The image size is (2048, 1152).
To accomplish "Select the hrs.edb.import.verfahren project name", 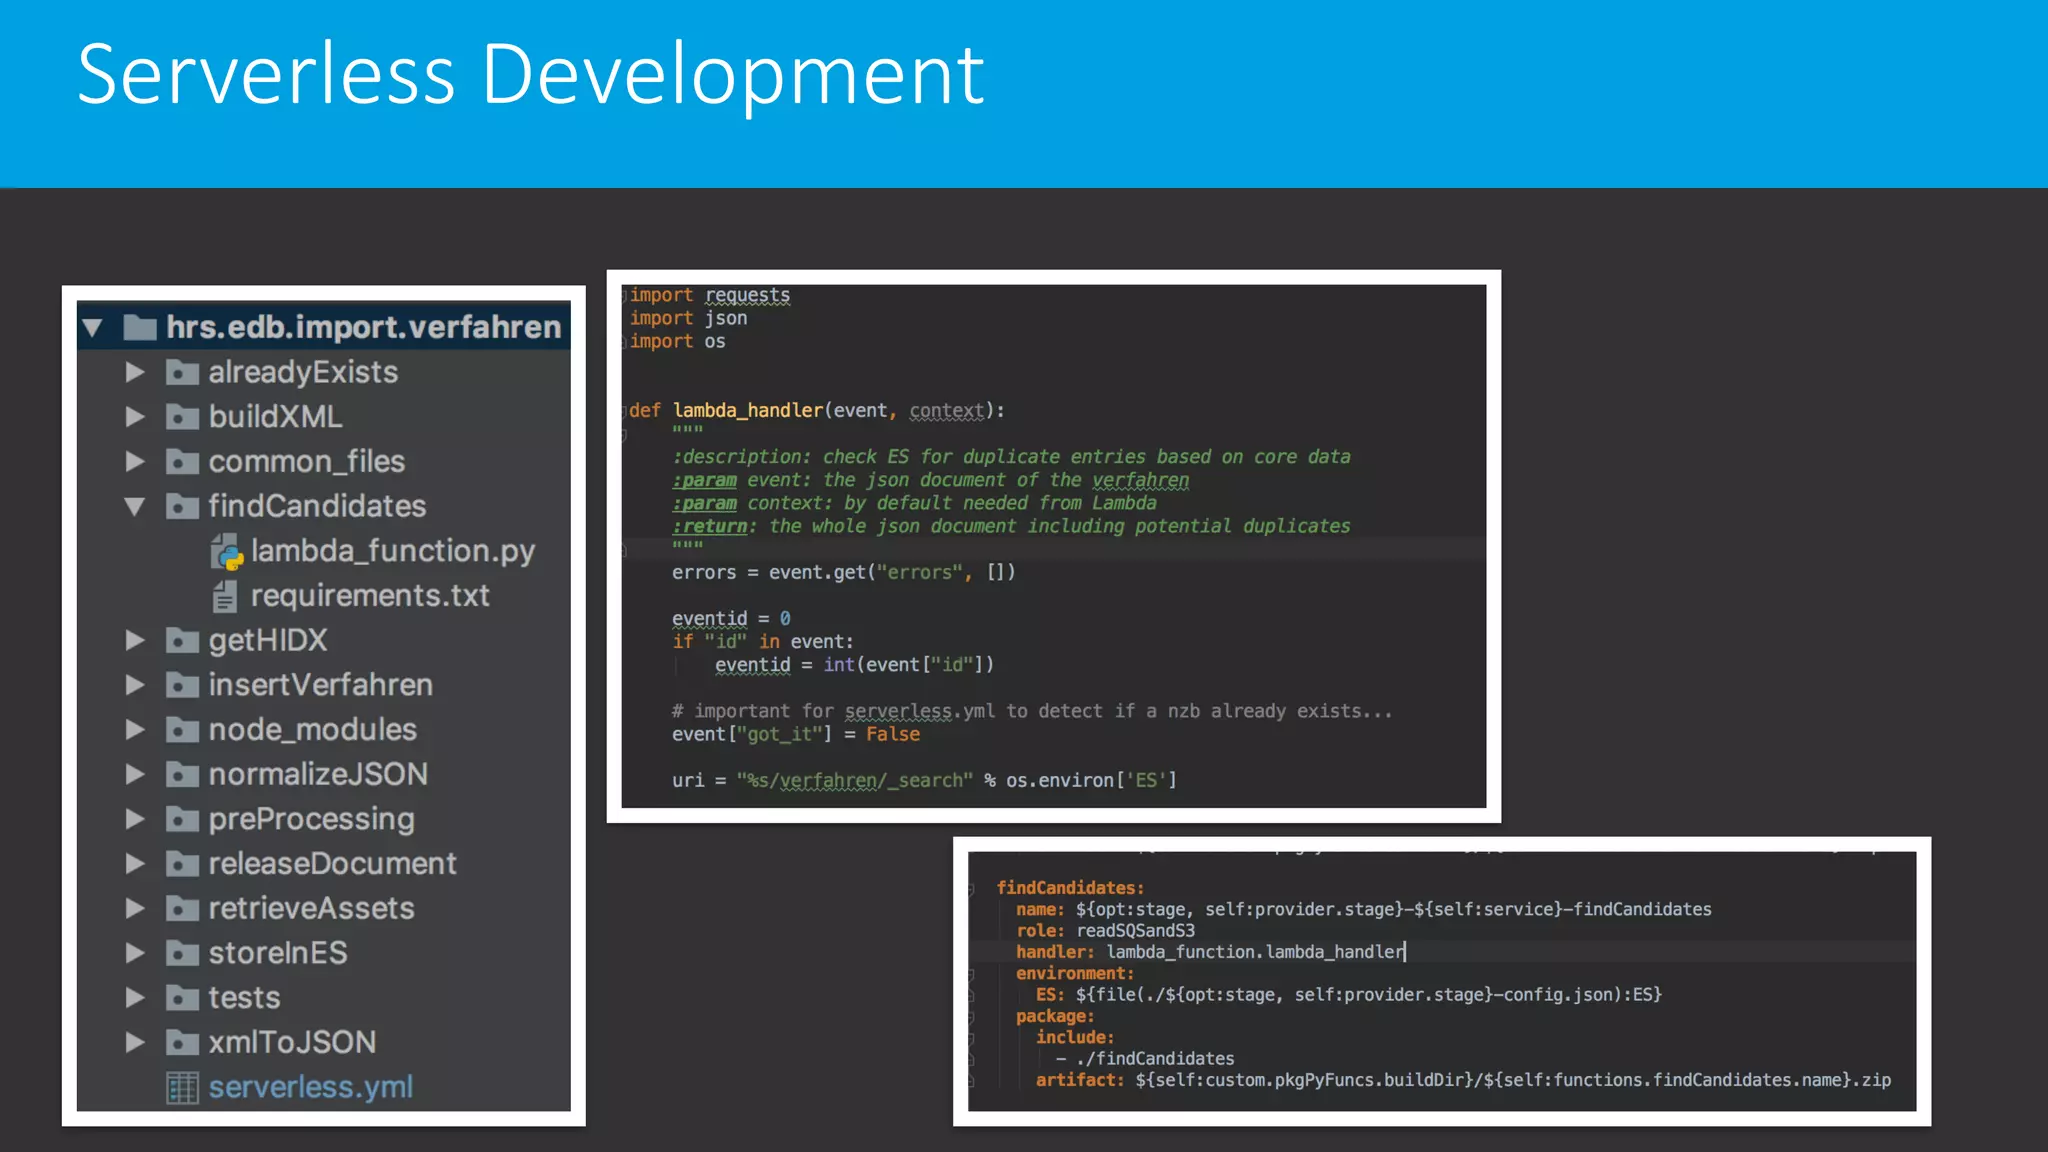I will [x=364, y=327].
